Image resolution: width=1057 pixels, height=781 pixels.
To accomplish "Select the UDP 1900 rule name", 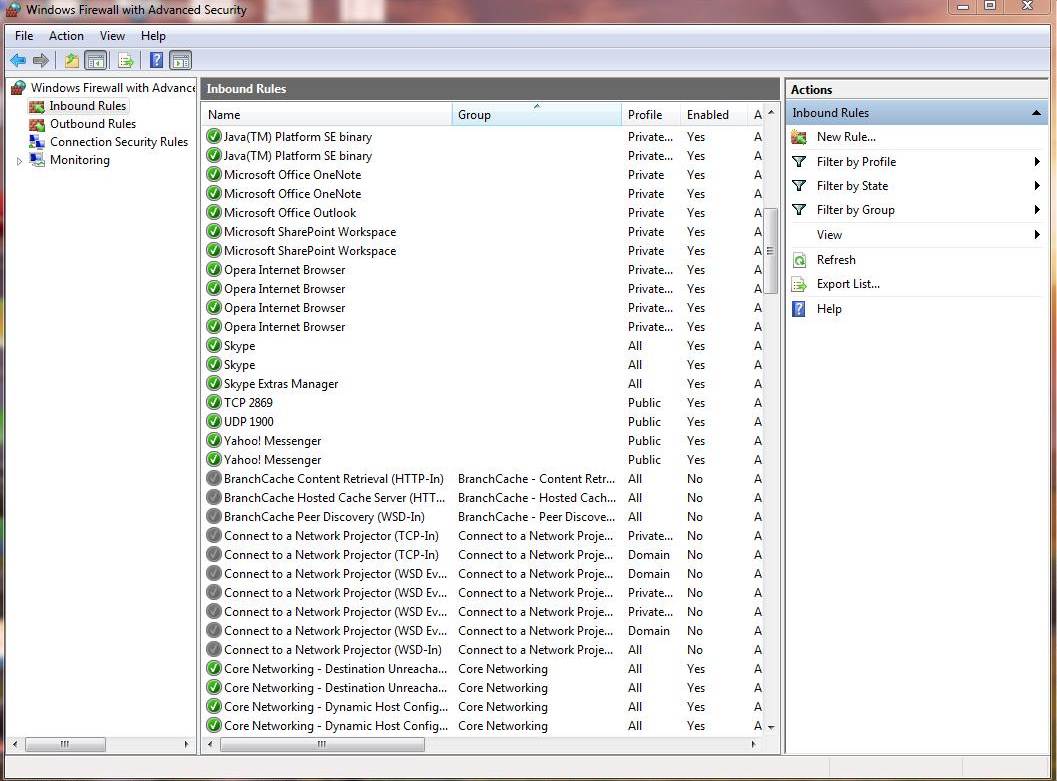I will coord(249,421).
